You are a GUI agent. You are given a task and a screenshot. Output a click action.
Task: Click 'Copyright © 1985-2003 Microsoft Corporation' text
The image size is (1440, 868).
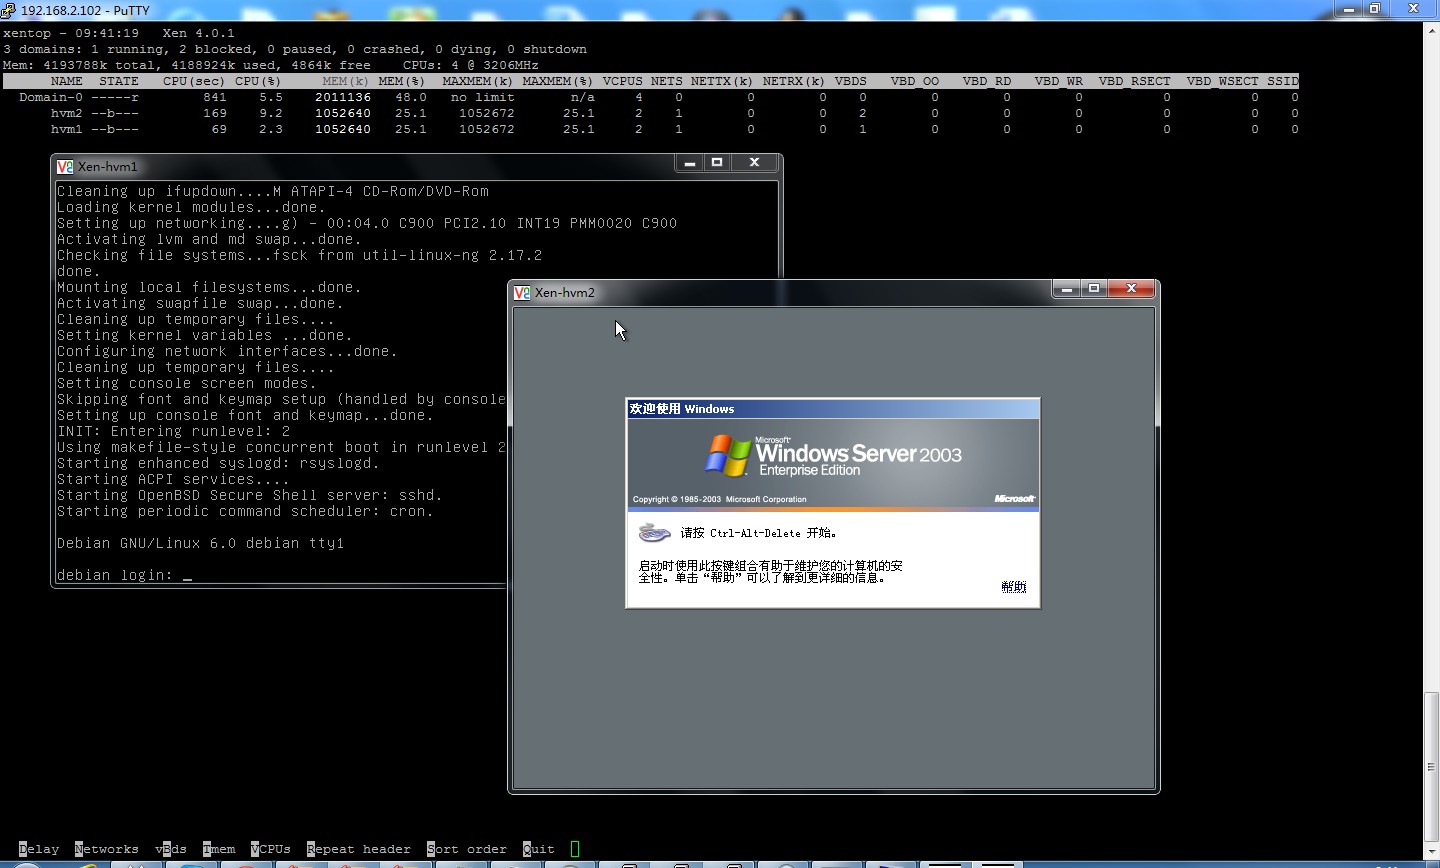[720, 499]
